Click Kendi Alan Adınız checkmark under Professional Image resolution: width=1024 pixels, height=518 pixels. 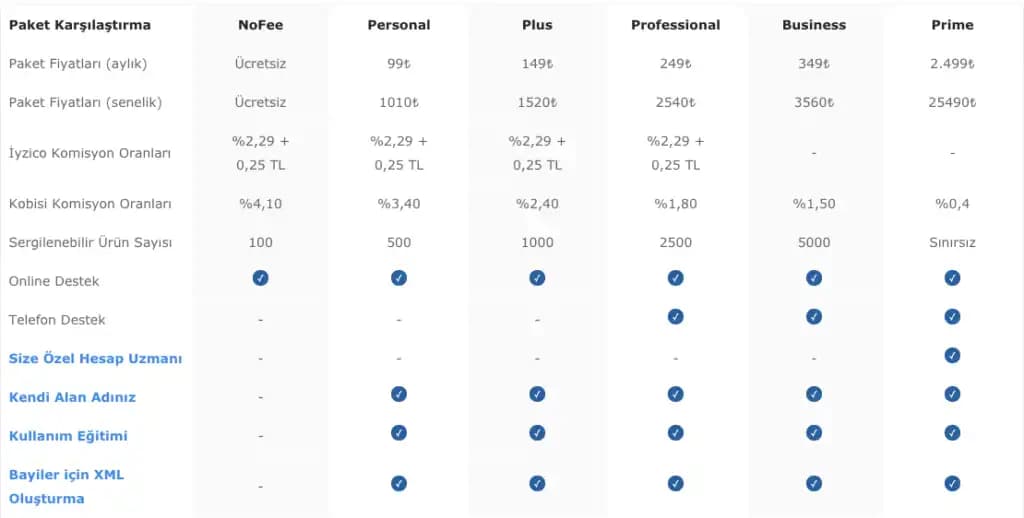(675, 394)
